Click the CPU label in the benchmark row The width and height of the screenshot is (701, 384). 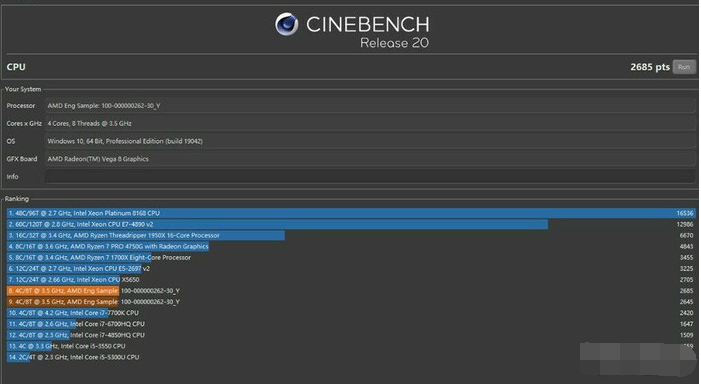[16, 67]
